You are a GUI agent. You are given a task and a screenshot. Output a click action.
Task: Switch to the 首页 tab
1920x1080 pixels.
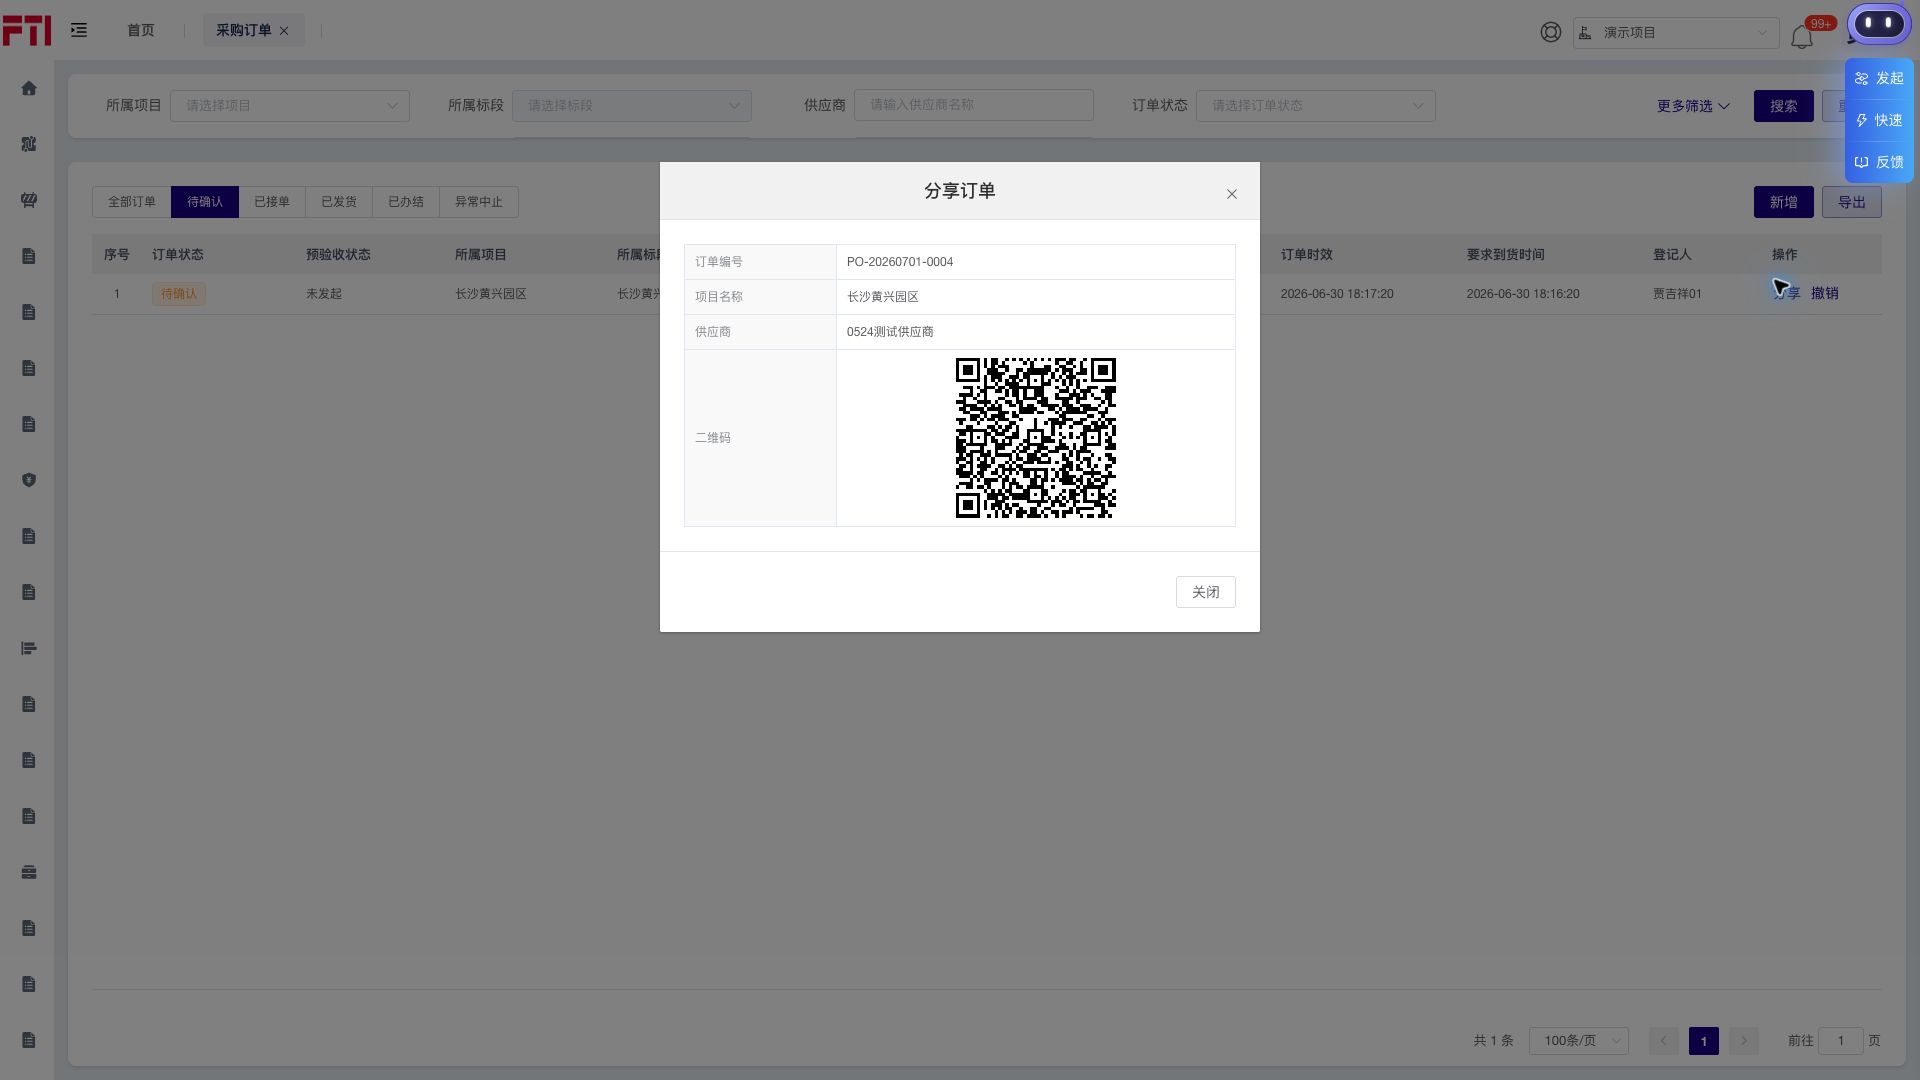[141, 31]
